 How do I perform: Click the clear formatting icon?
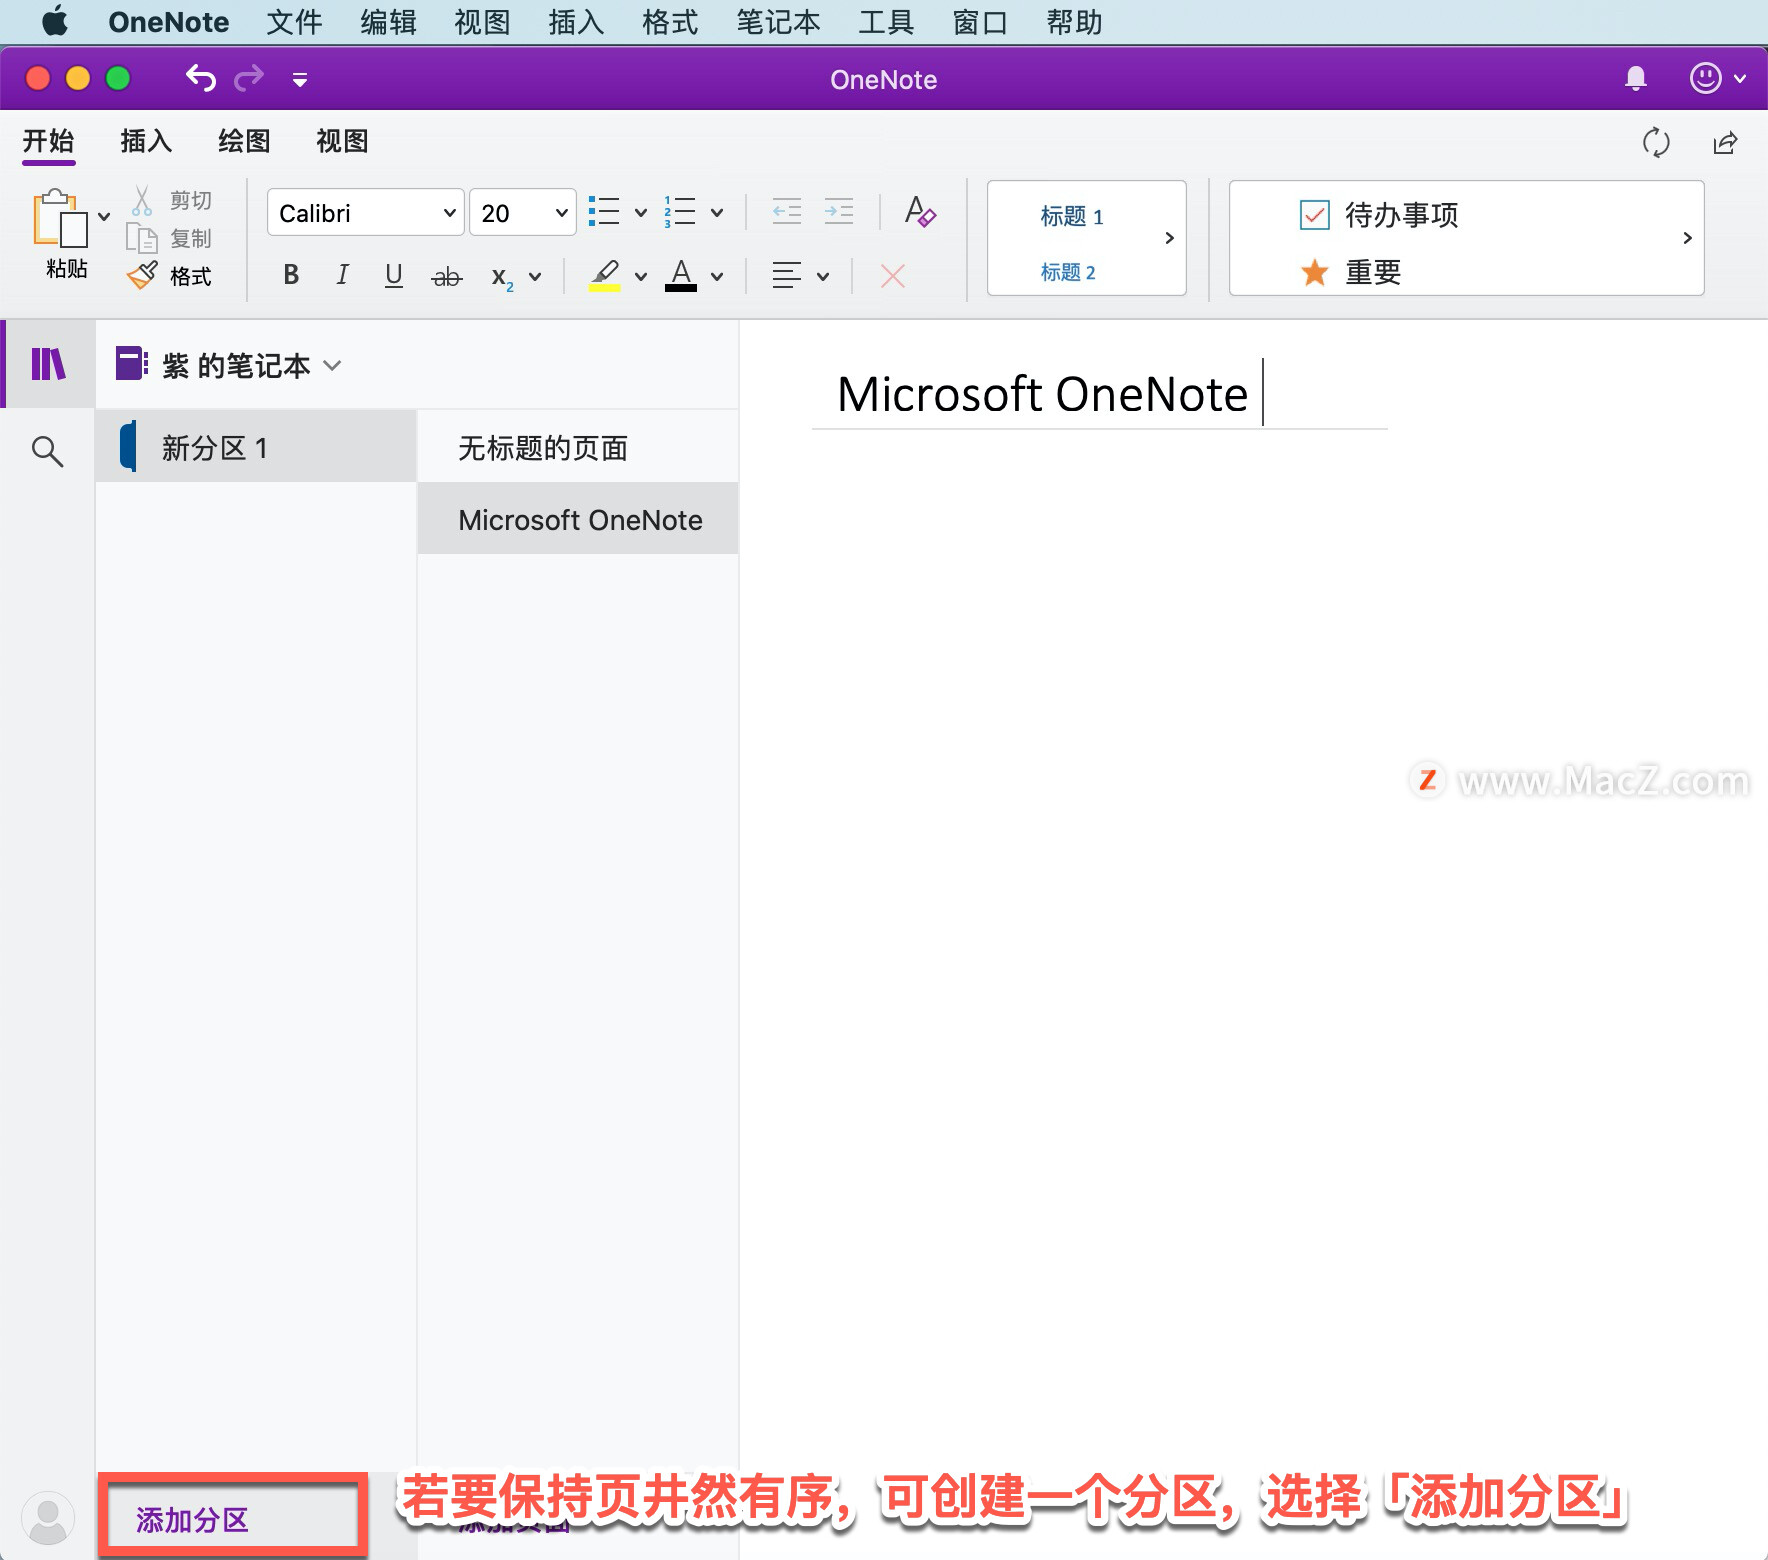coord(919,211)
